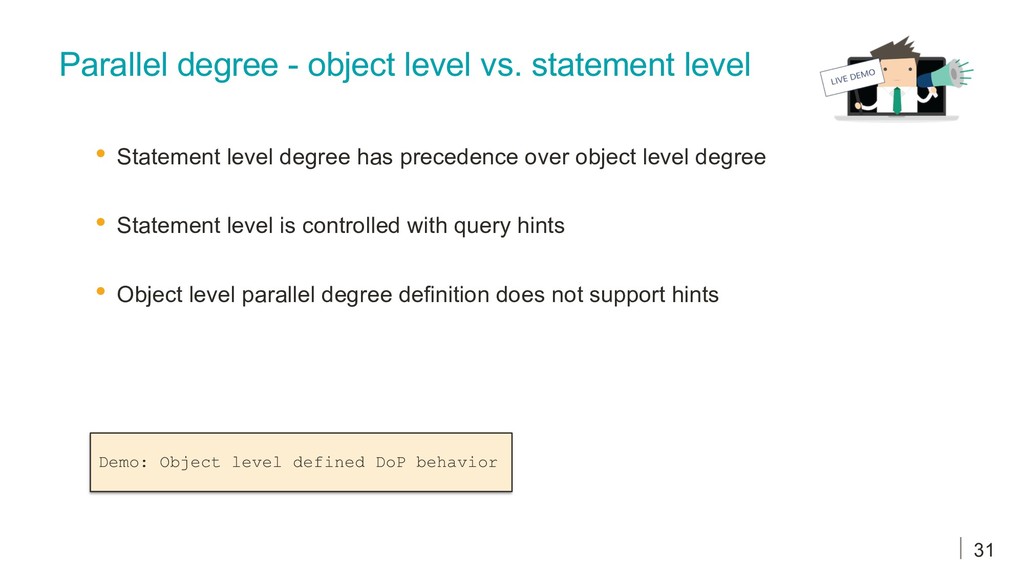Click the orange bullet before 'Statement level is controlled'

(101, 223)
